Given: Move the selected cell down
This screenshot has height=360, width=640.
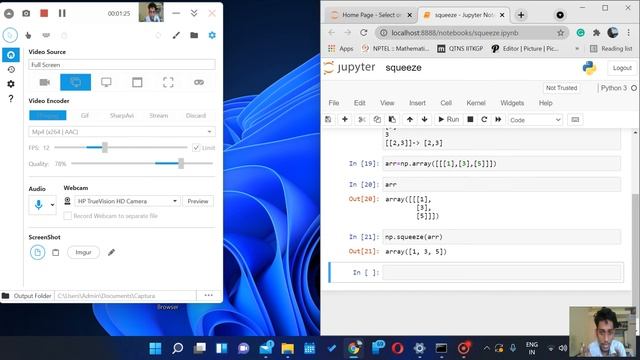Looking at the screenshot, I should [x=424, y=120].
